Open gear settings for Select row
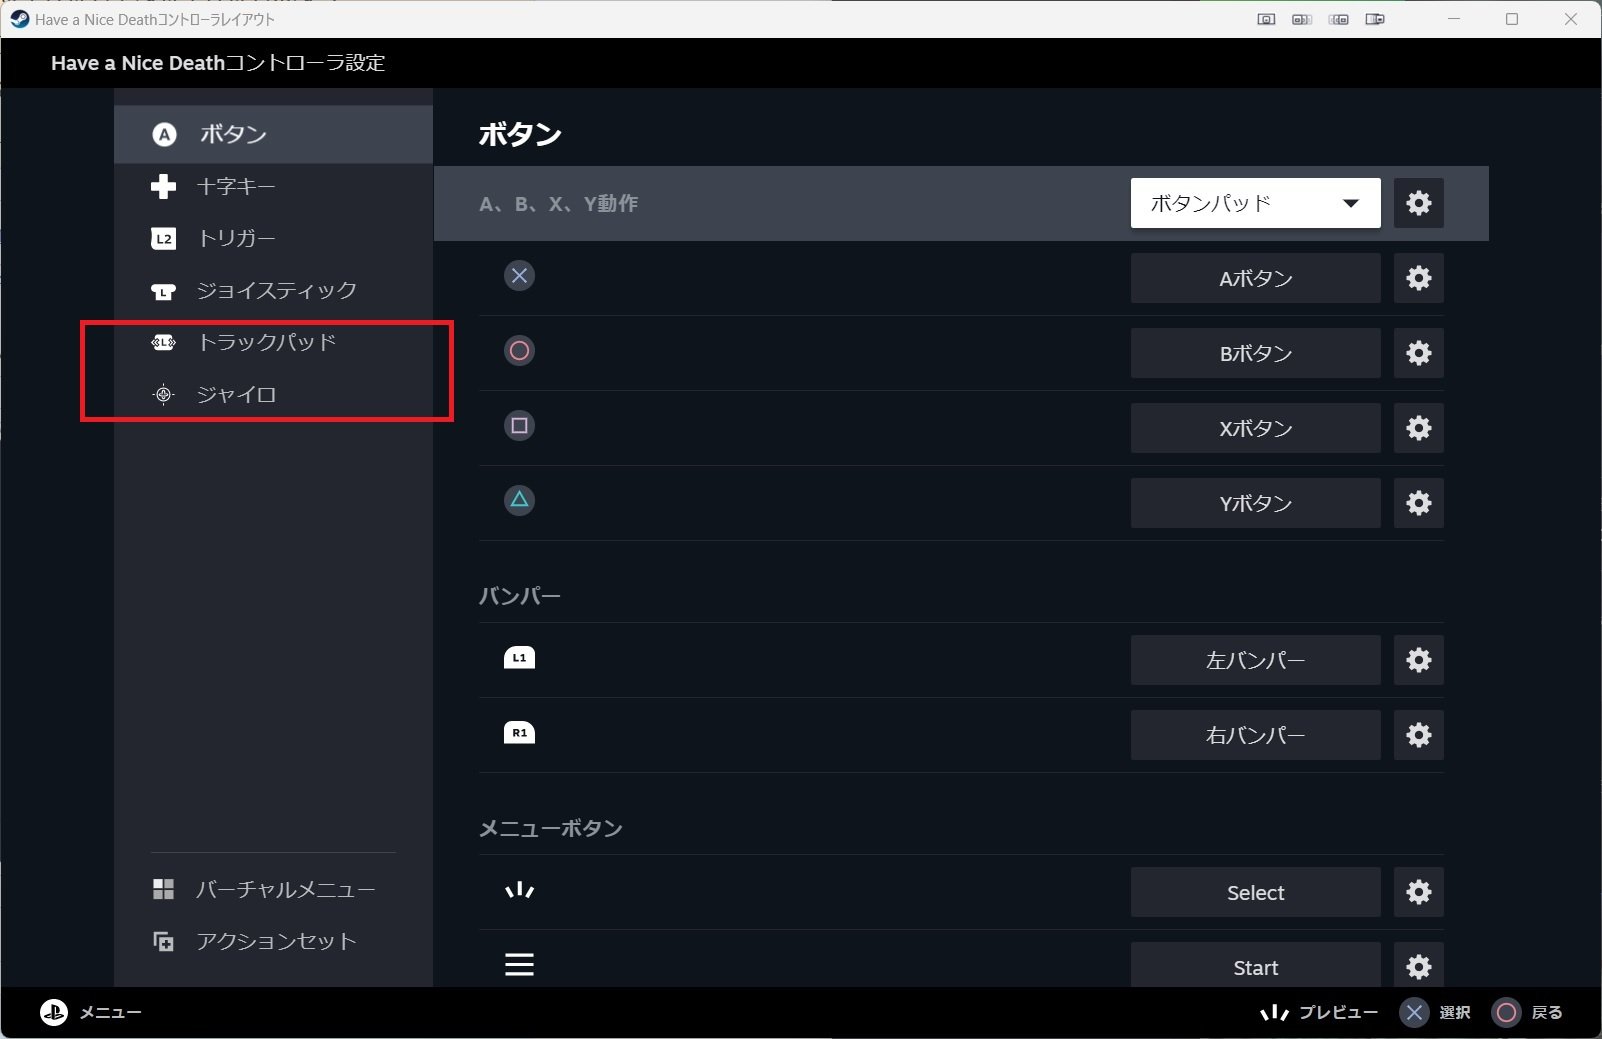This screenshot has width=1602, height=1039. tap(1418, 892)
